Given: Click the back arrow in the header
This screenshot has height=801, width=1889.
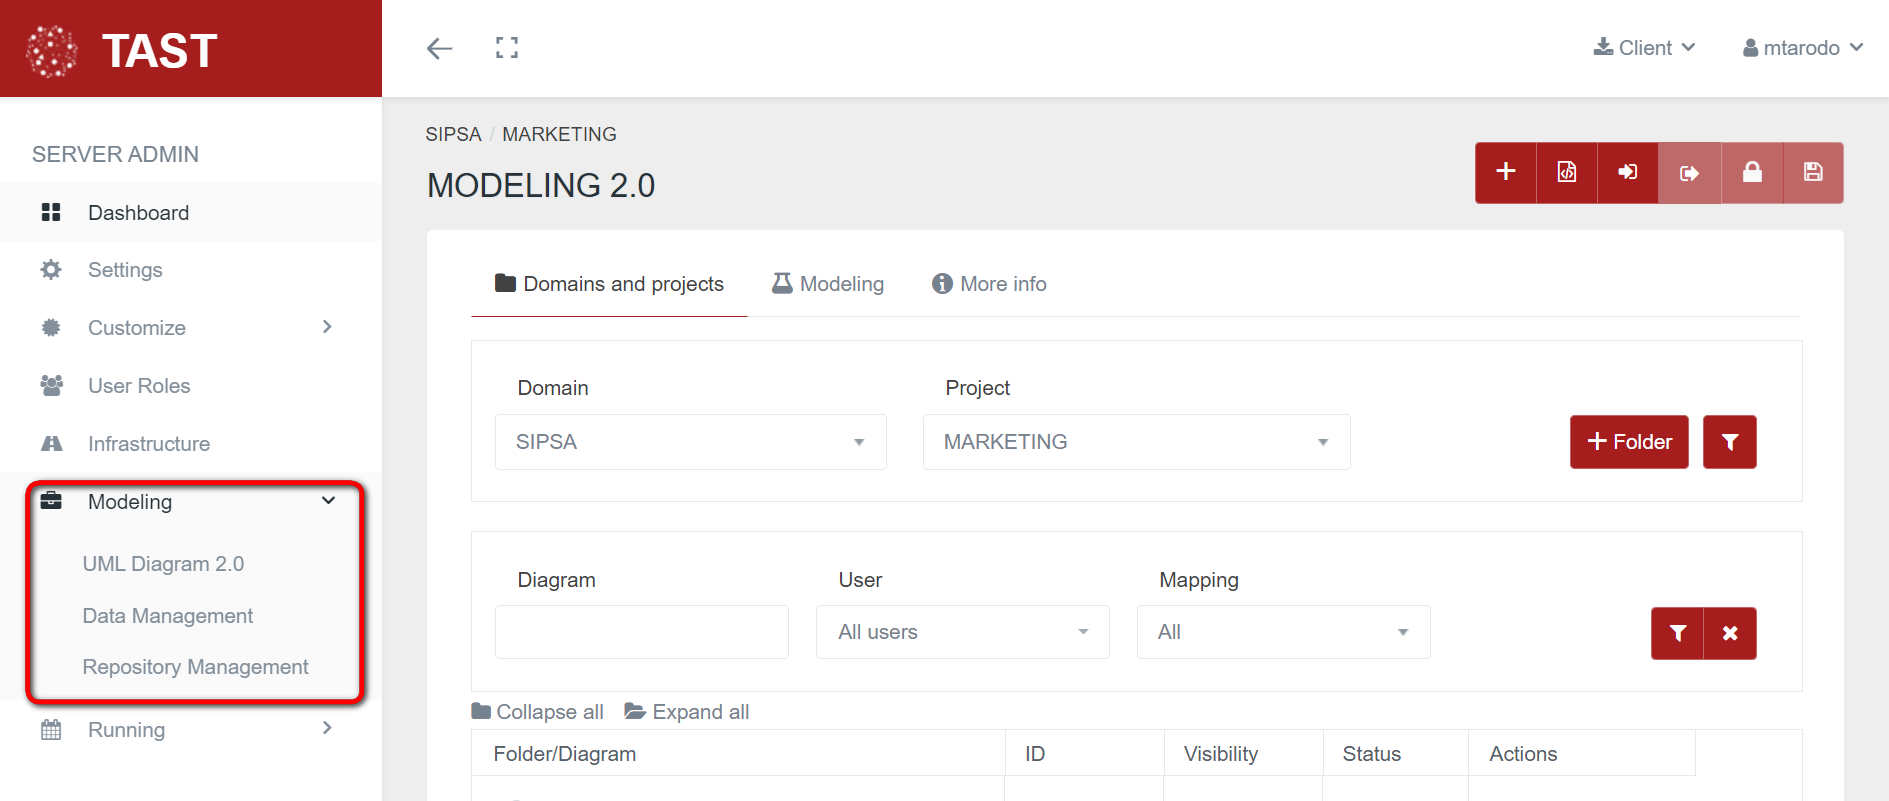Looking at the screenshot, I should tap(439, 48).
